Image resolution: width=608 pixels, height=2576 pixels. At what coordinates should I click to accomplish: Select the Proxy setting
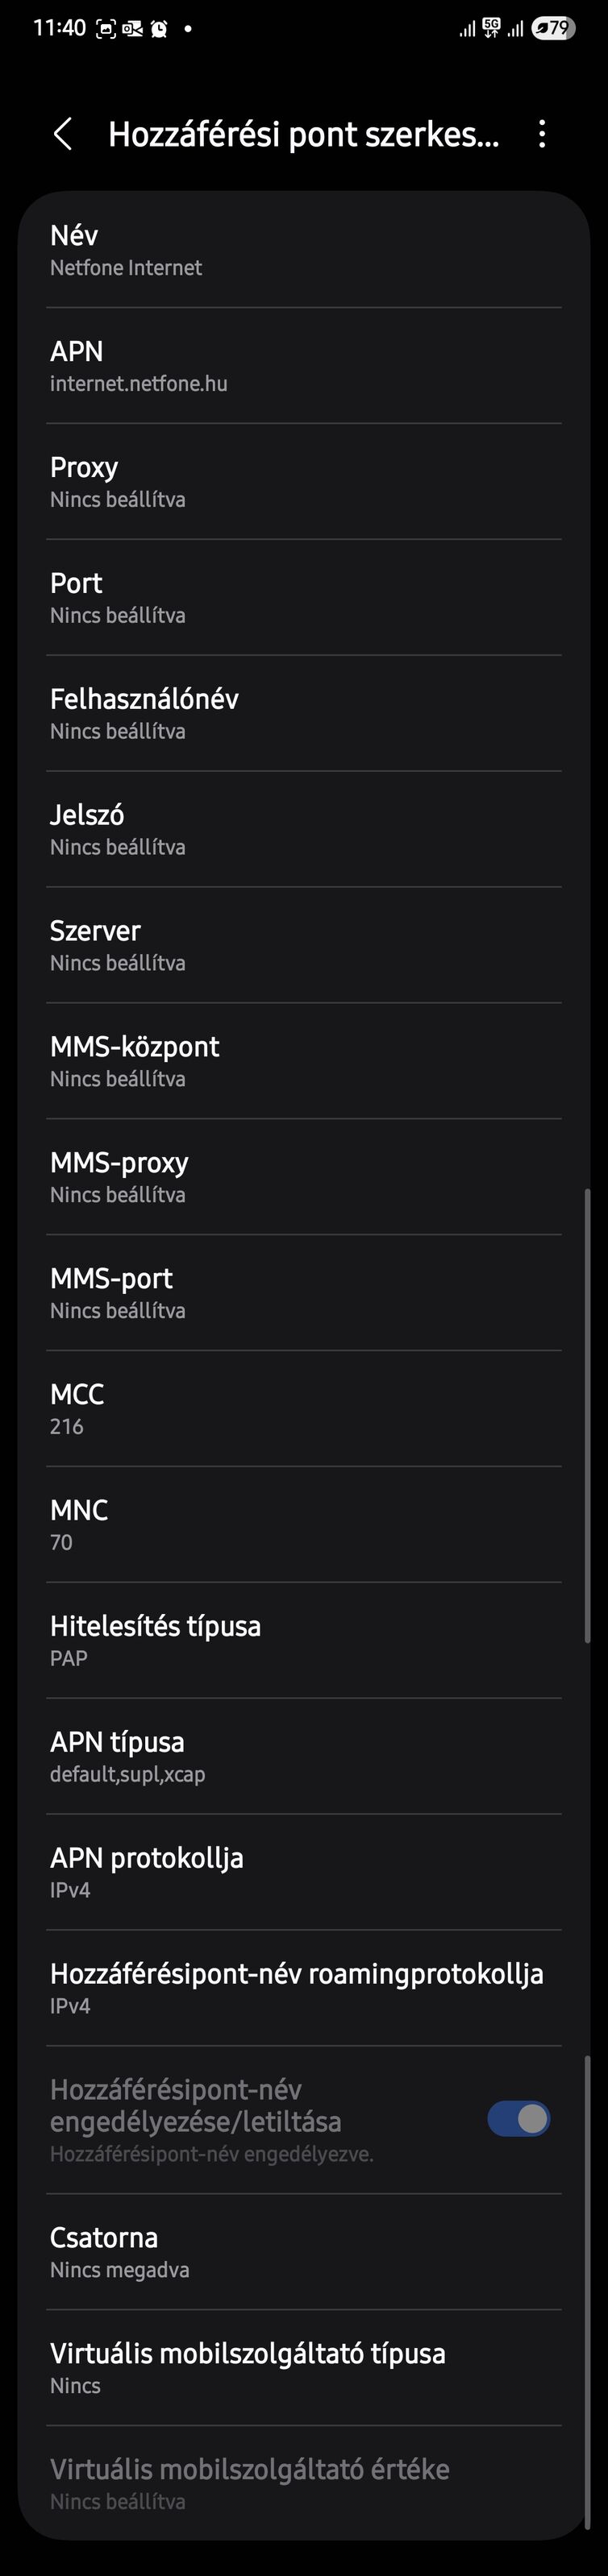point(304,482)
